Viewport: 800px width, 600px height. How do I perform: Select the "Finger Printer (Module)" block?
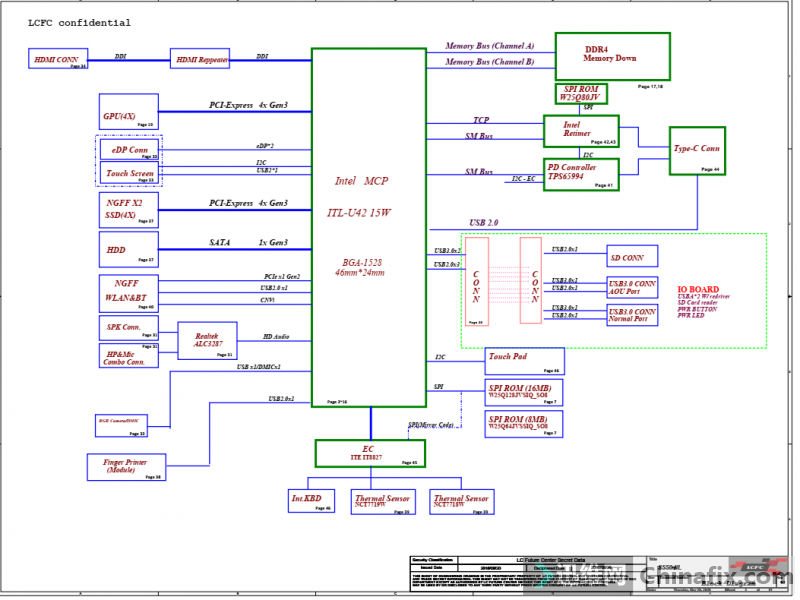pos(127,467)
